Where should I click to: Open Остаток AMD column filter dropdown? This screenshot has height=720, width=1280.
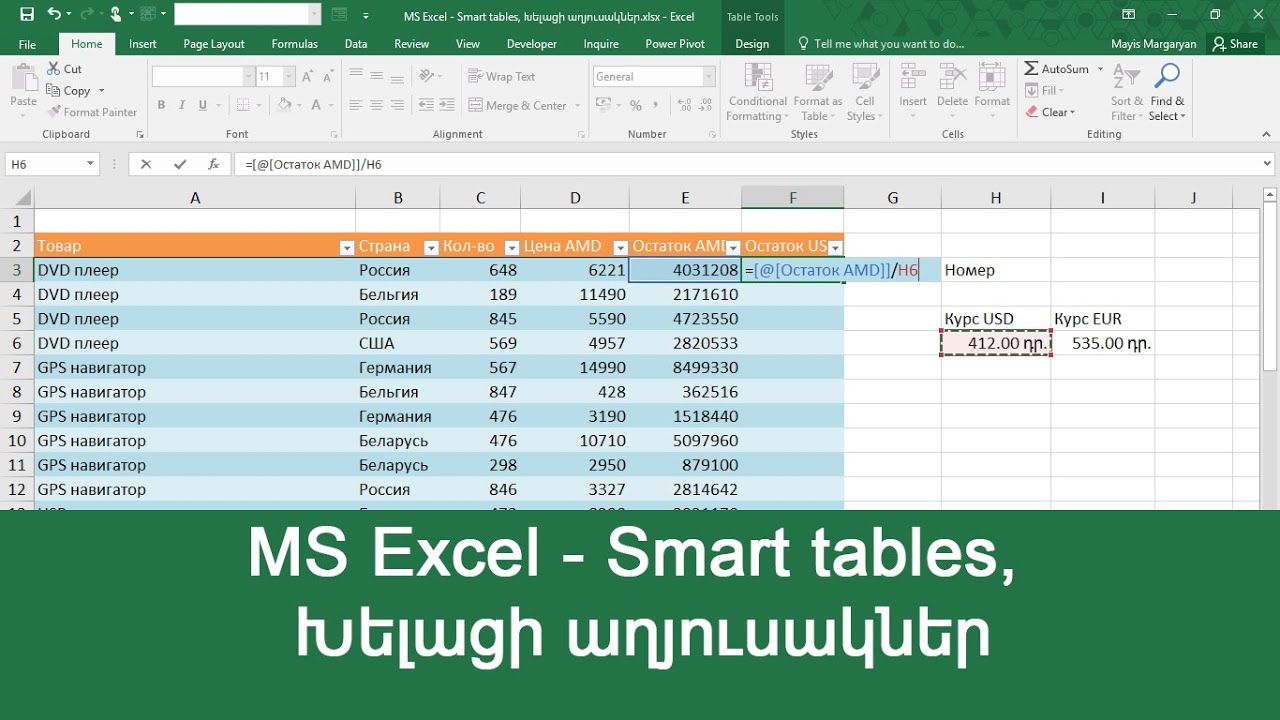point(733,247)
